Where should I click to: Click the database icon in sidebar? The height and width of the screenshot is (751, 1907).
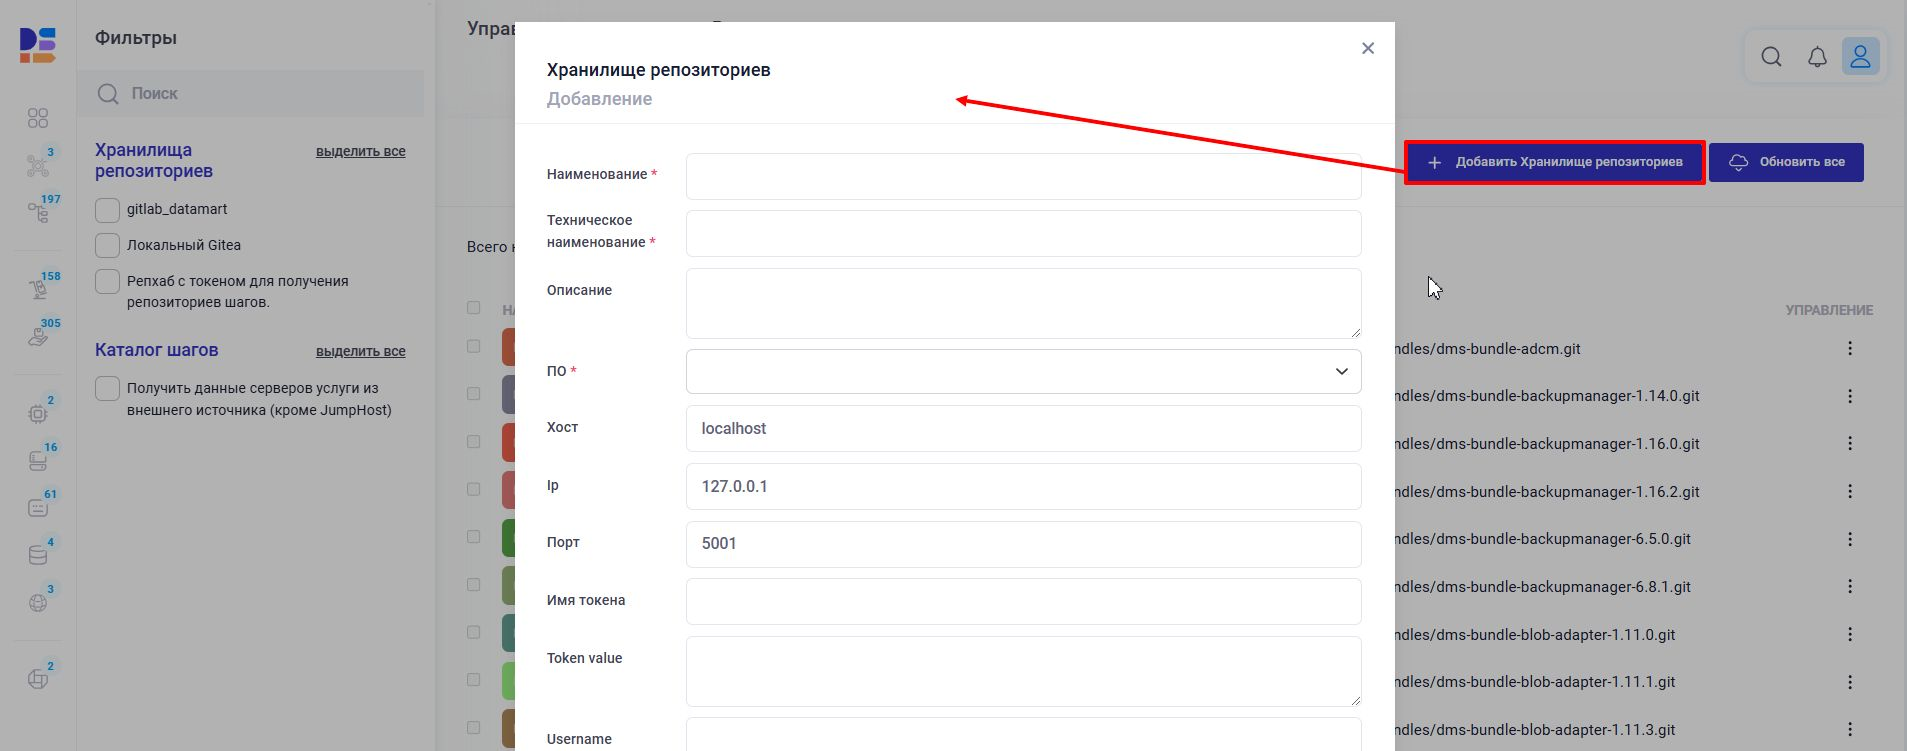click(38, 556)
